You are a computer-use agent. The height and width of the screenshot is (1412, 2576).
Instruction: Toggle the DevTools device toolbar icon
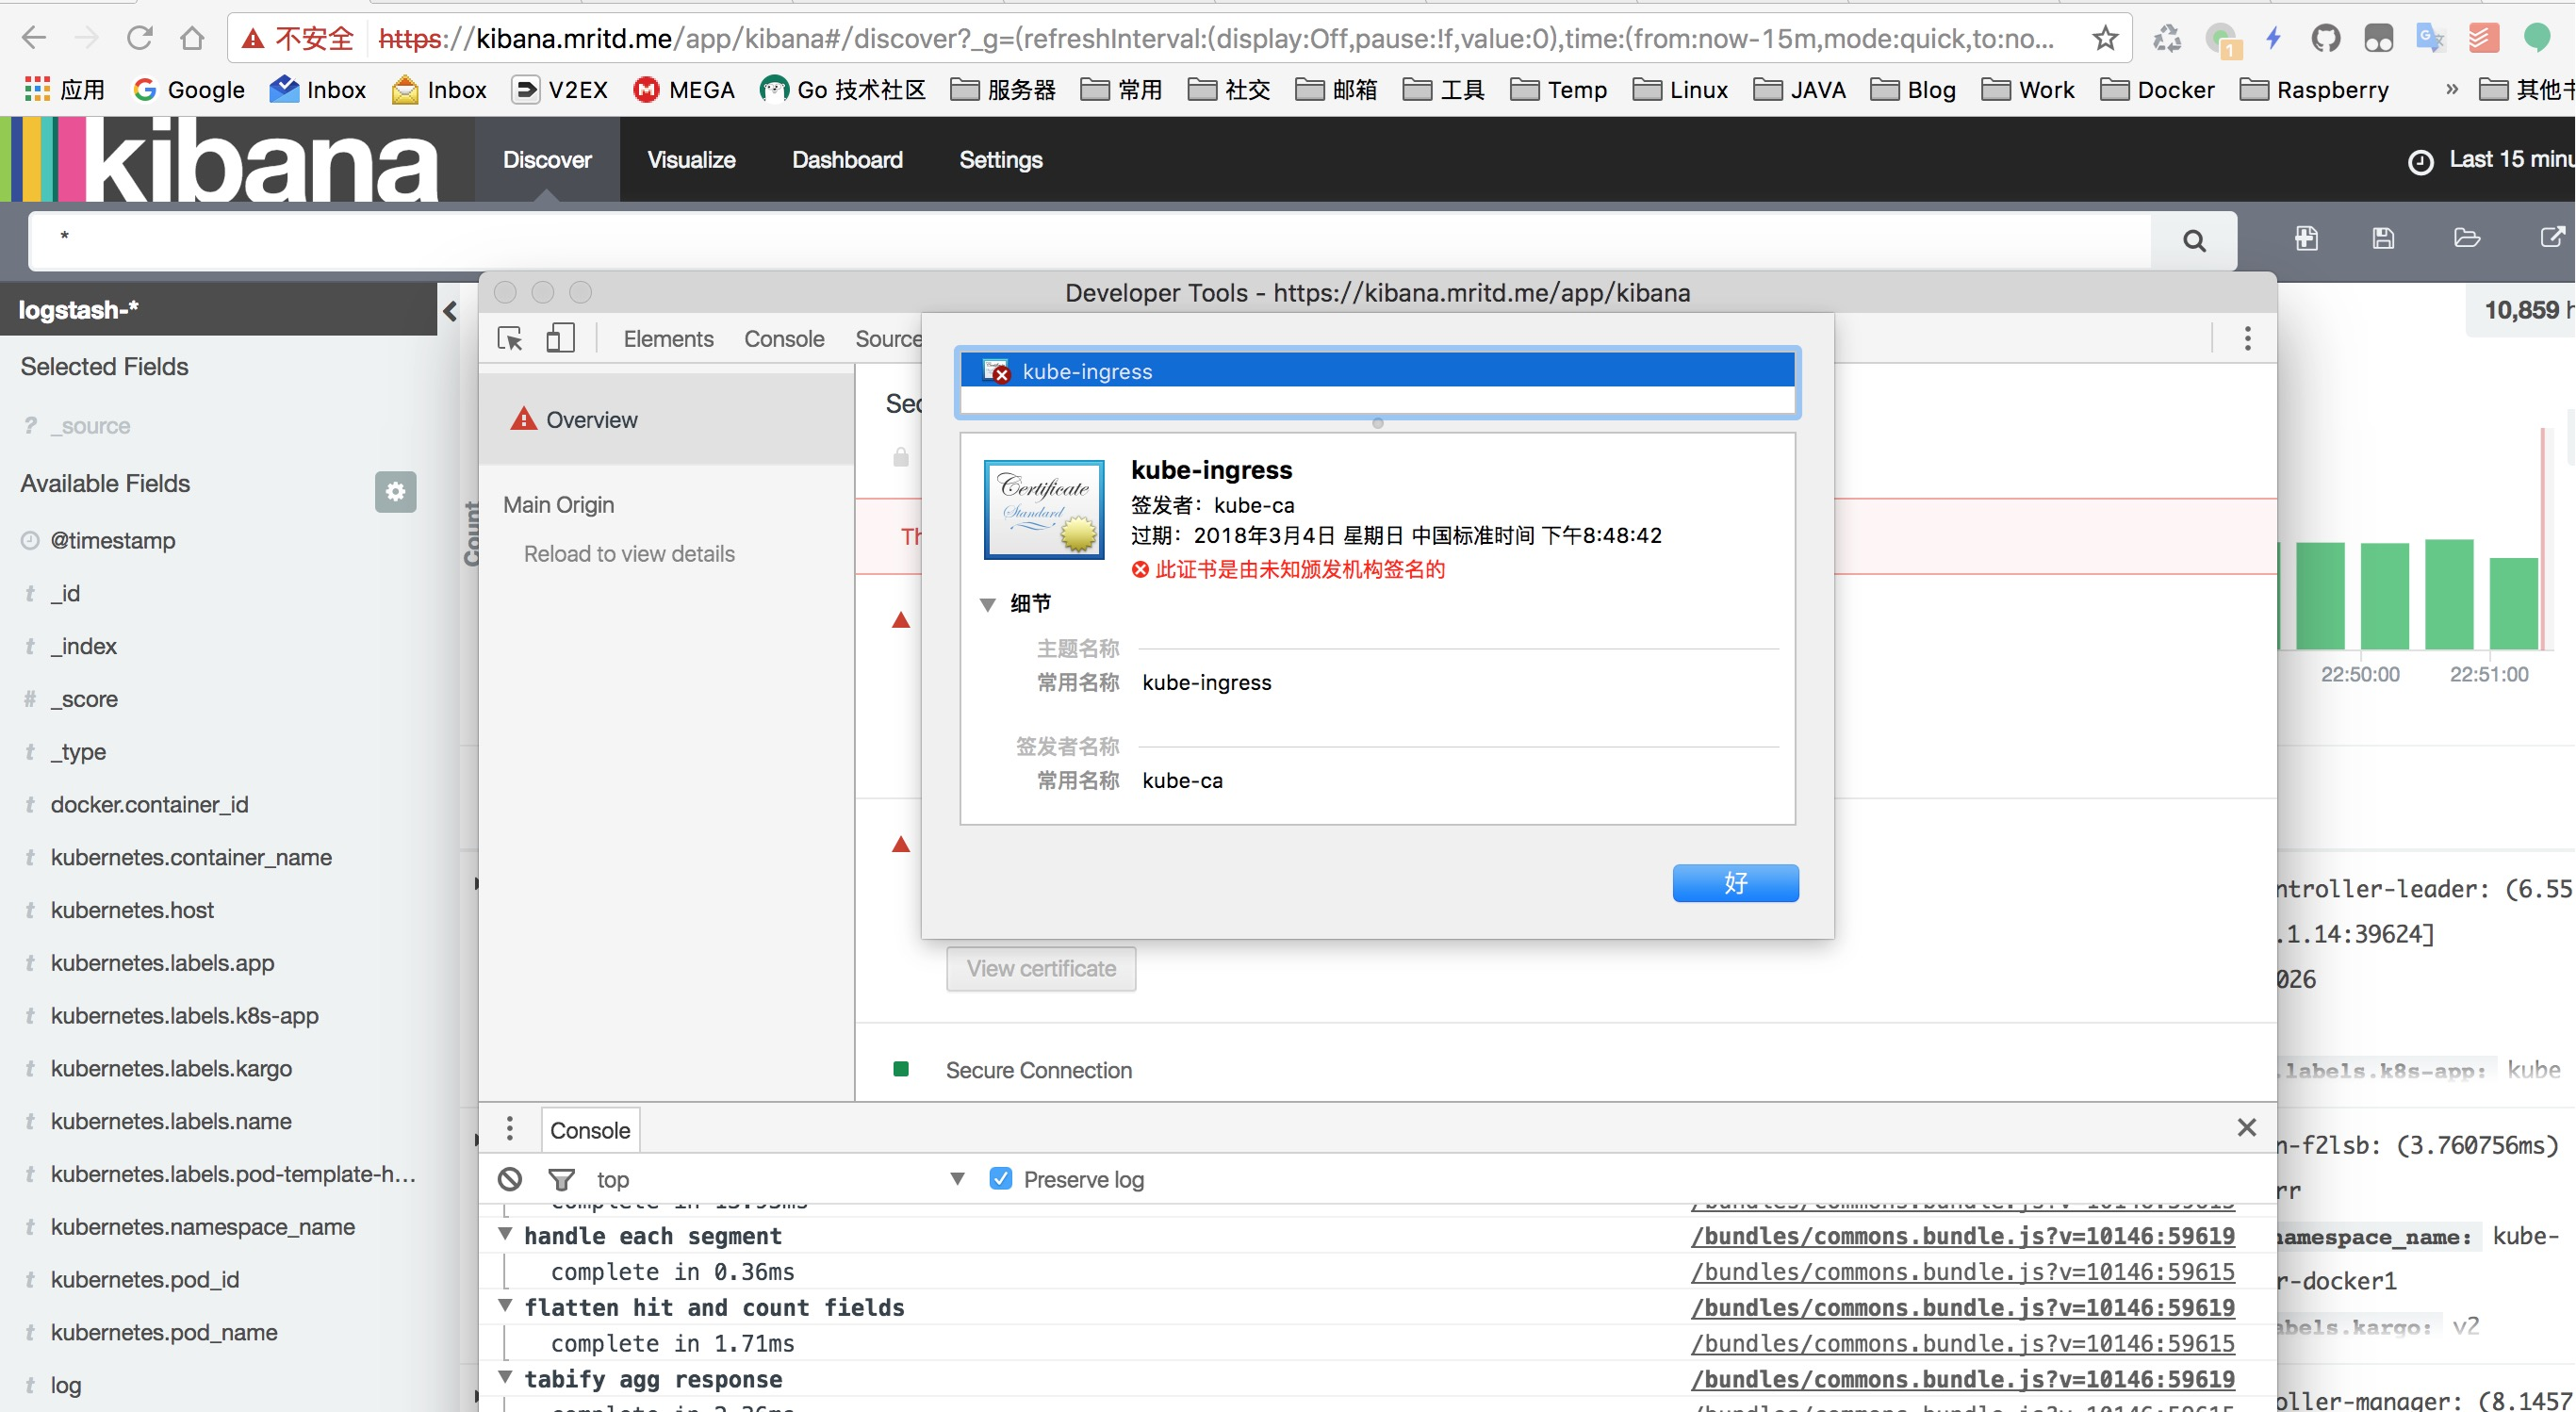coord(560,338)
